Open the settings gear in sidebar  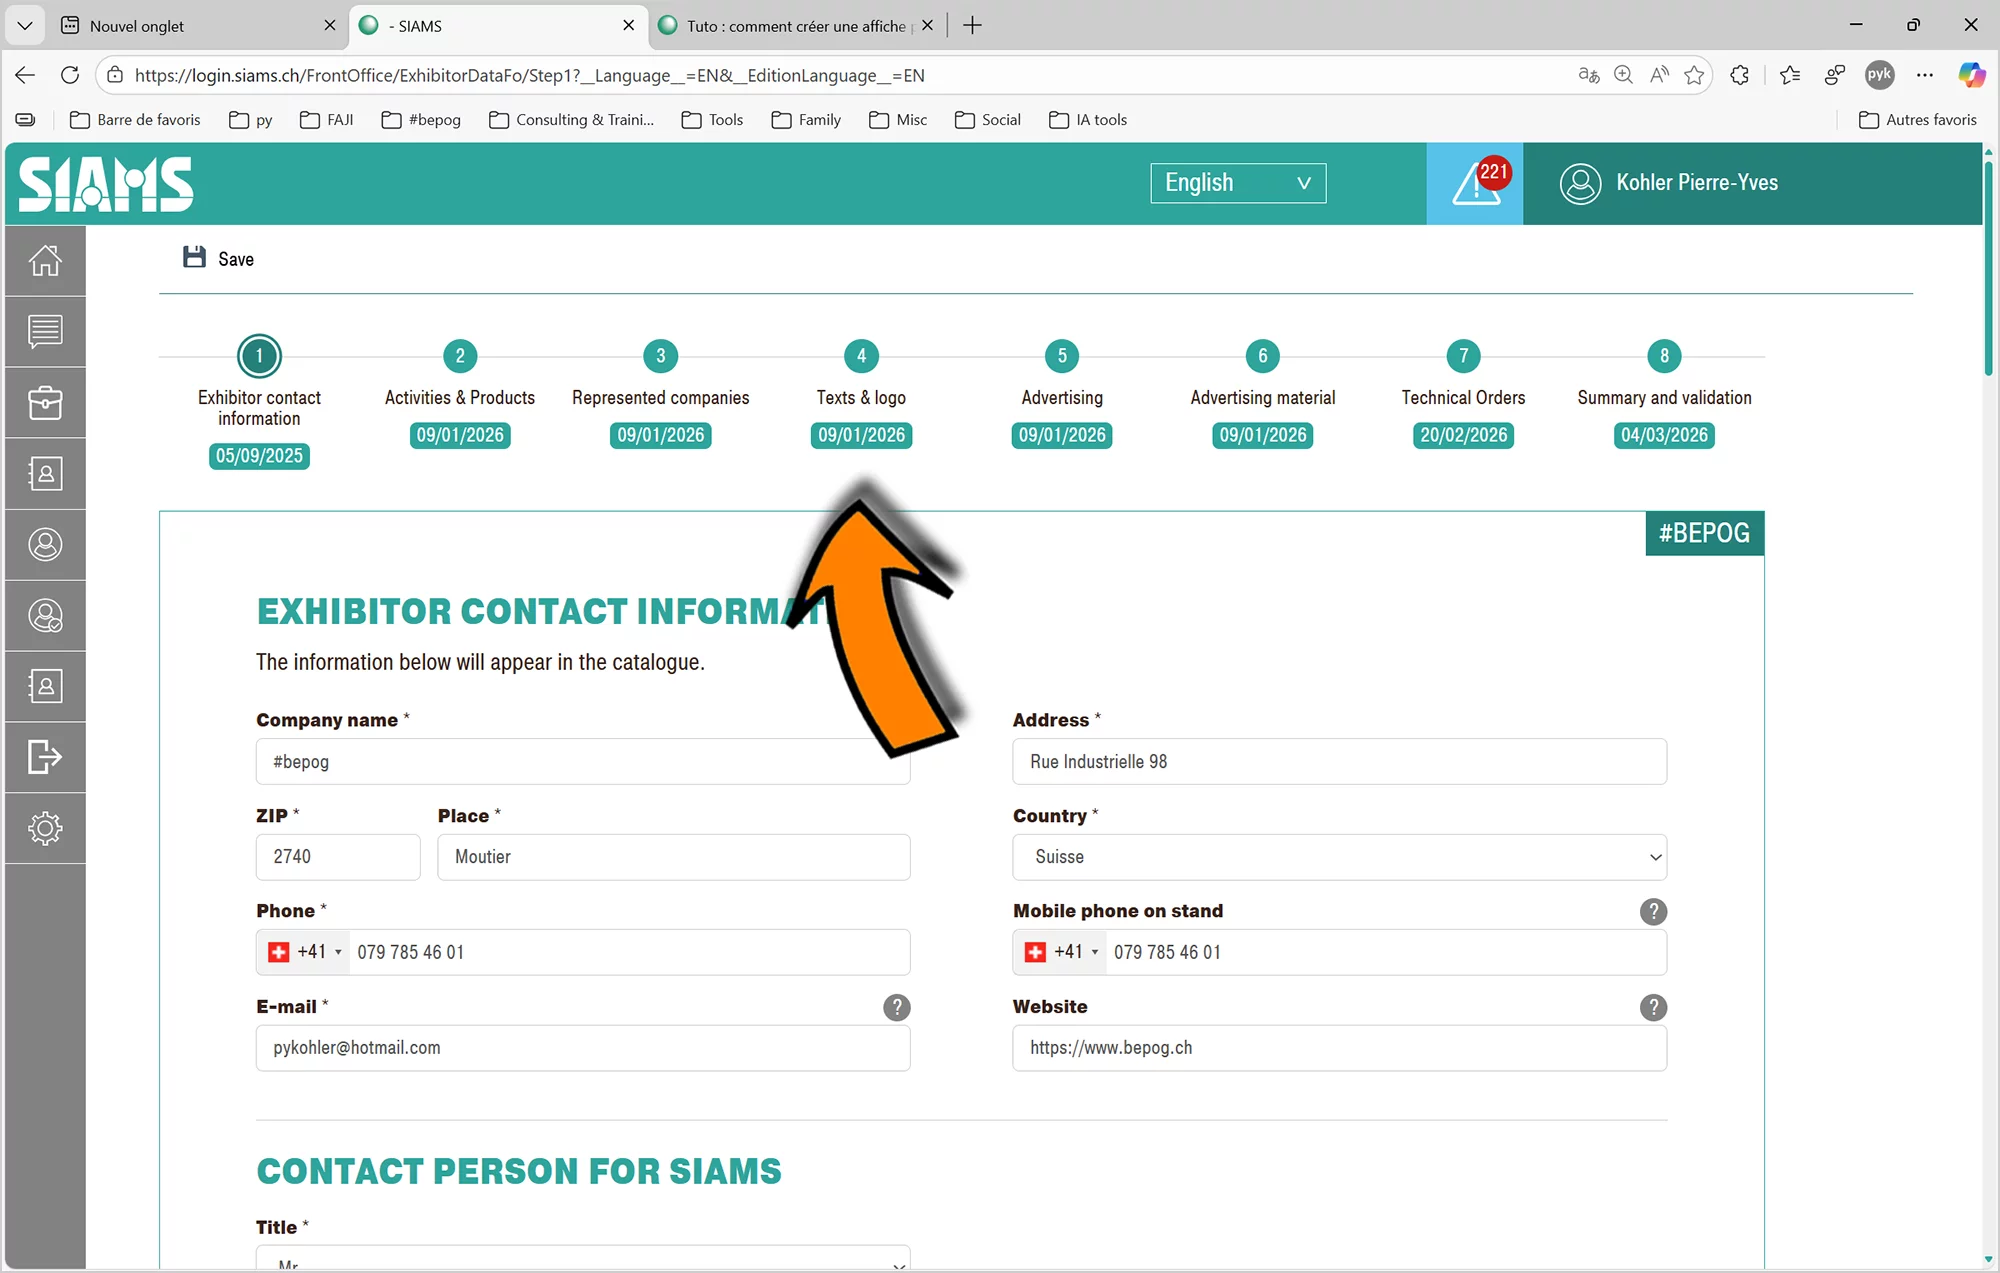coord(45,828)
